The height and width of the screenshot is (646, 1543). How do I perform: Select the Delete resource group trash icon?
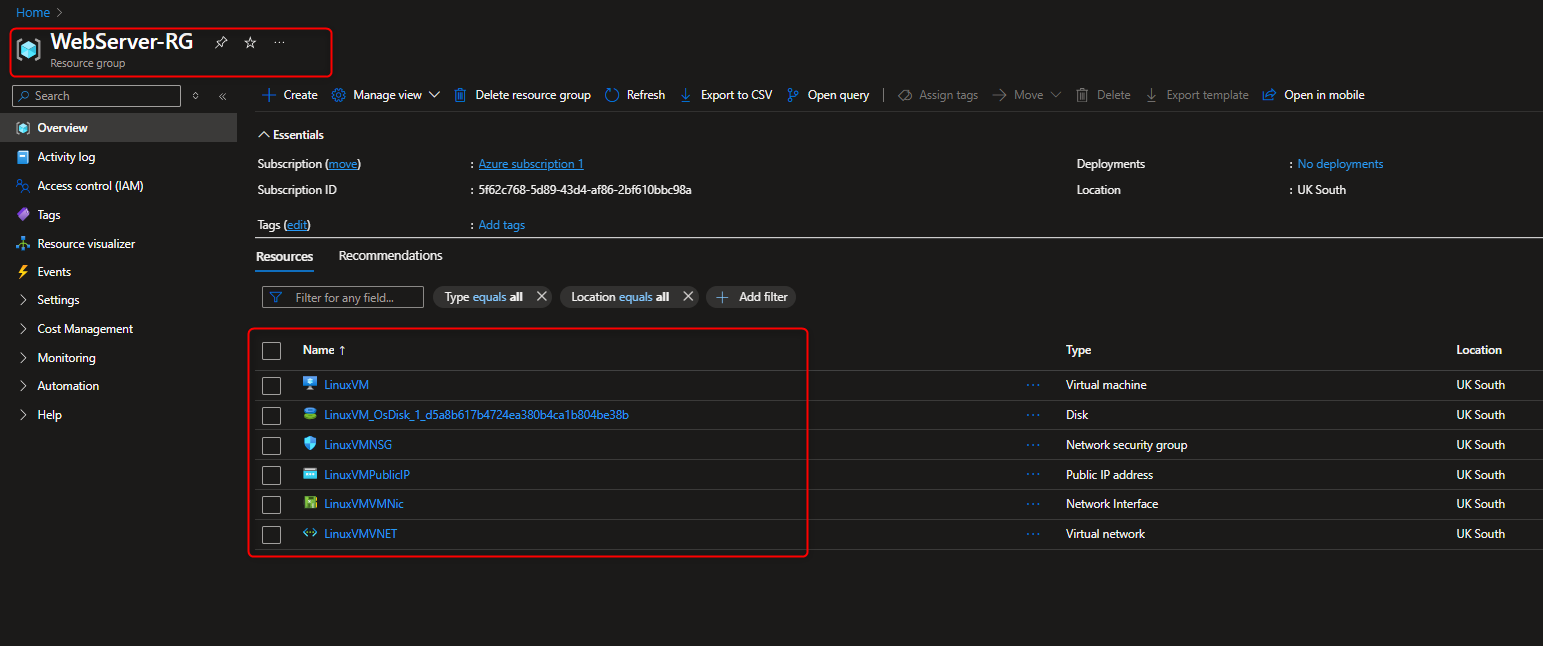click(x=459, y=94)
